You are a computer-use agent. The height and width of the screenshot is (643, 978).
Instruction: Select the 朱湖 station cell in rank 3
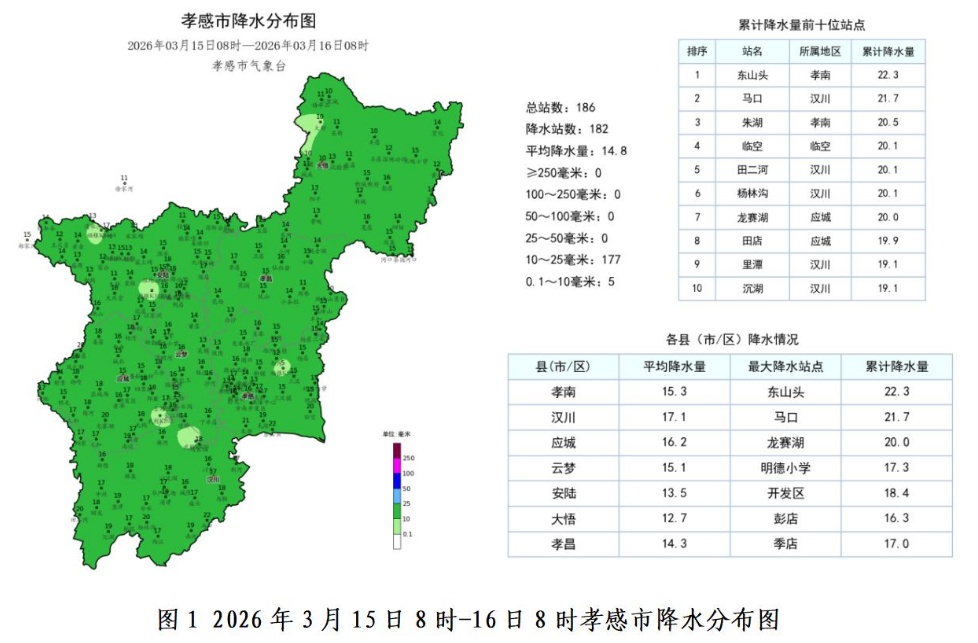click(x=752, y=122)
